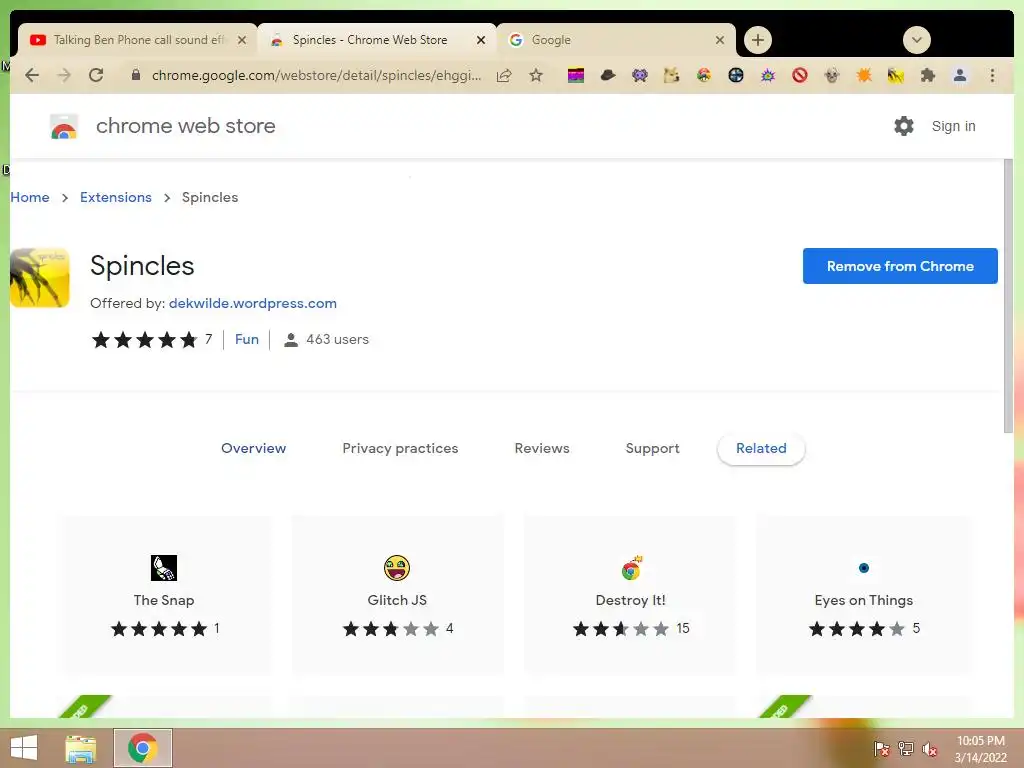Click the Spincles five-star rating

pyautogui.click(x=144, y=340)
